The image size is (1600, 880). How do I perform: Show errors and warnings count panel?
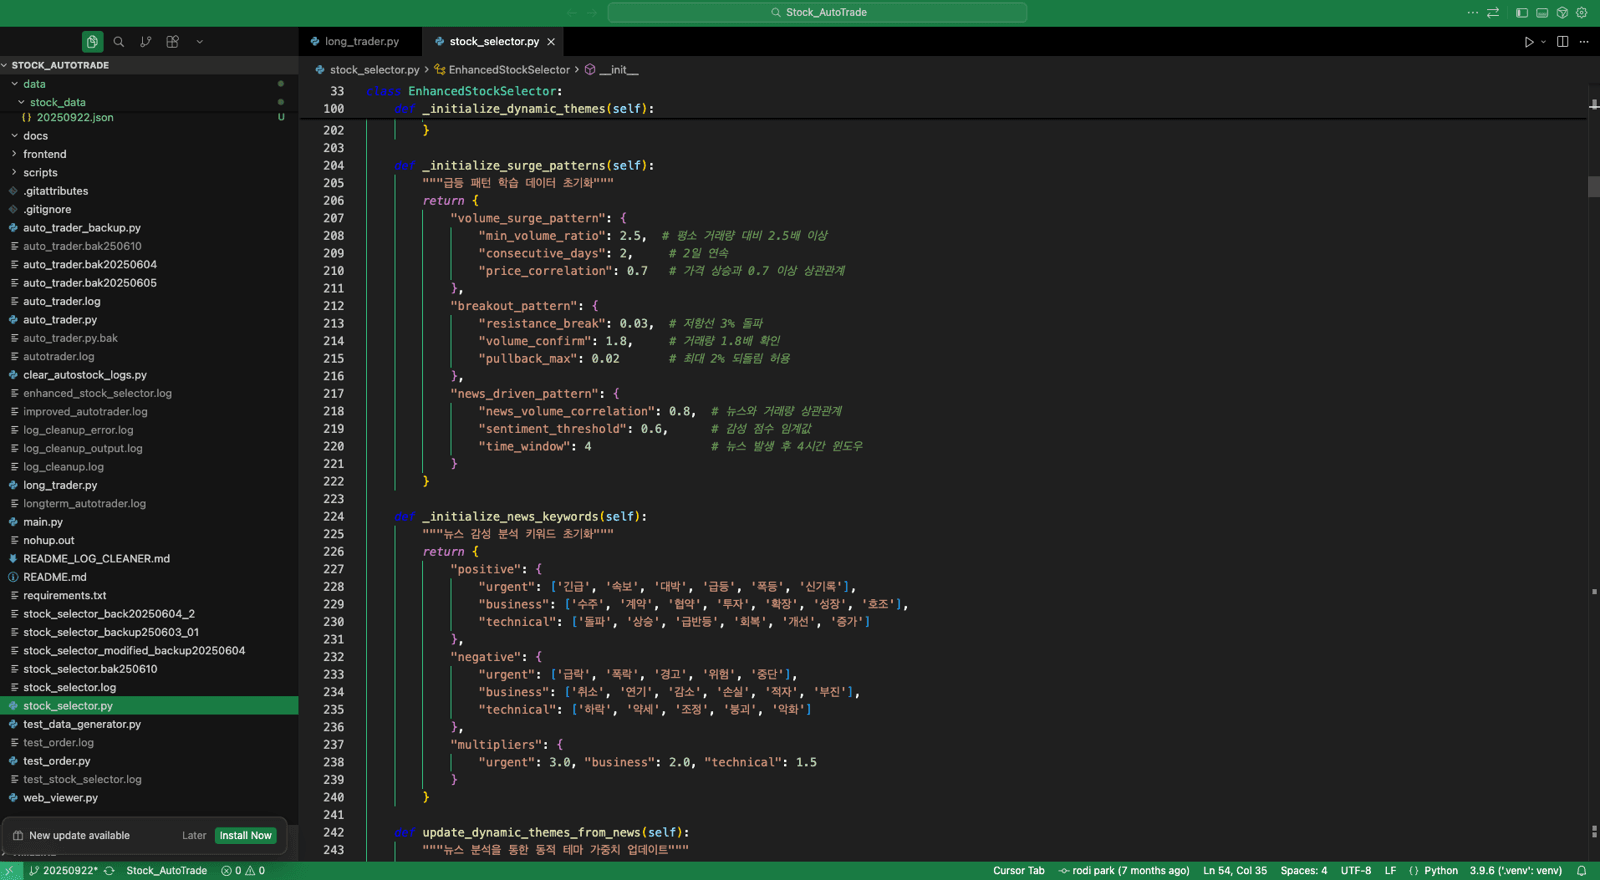point(243,871)
